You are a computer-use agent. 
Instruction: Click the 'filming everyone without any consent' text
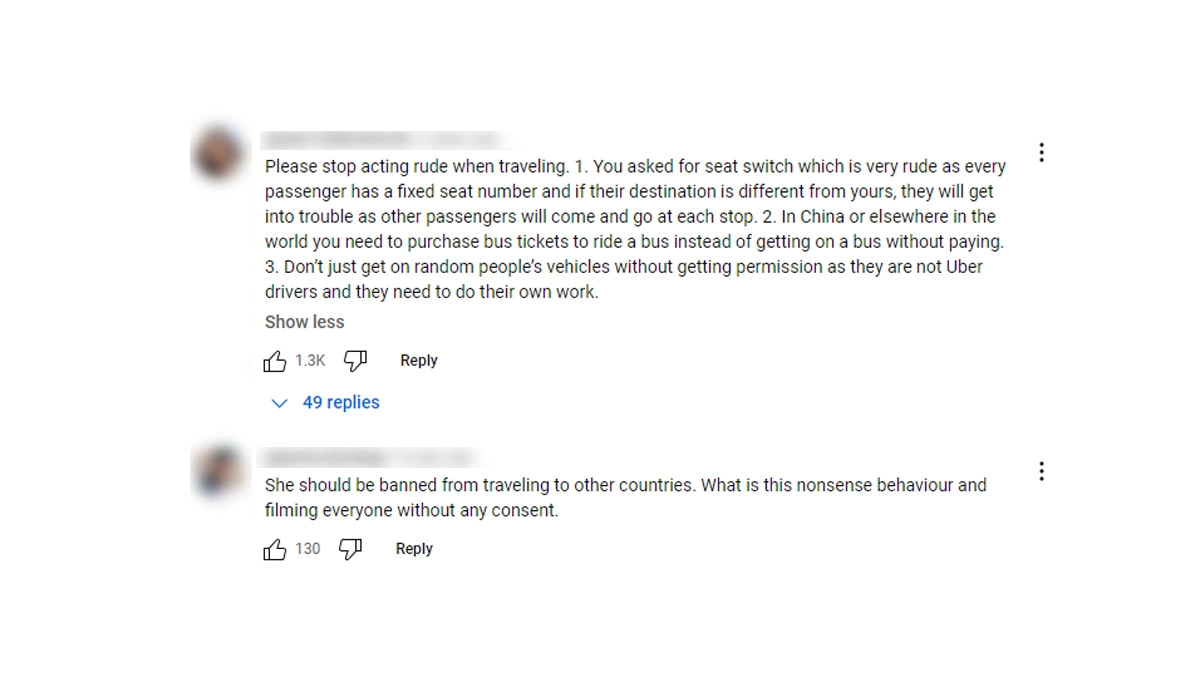(411, 511)
